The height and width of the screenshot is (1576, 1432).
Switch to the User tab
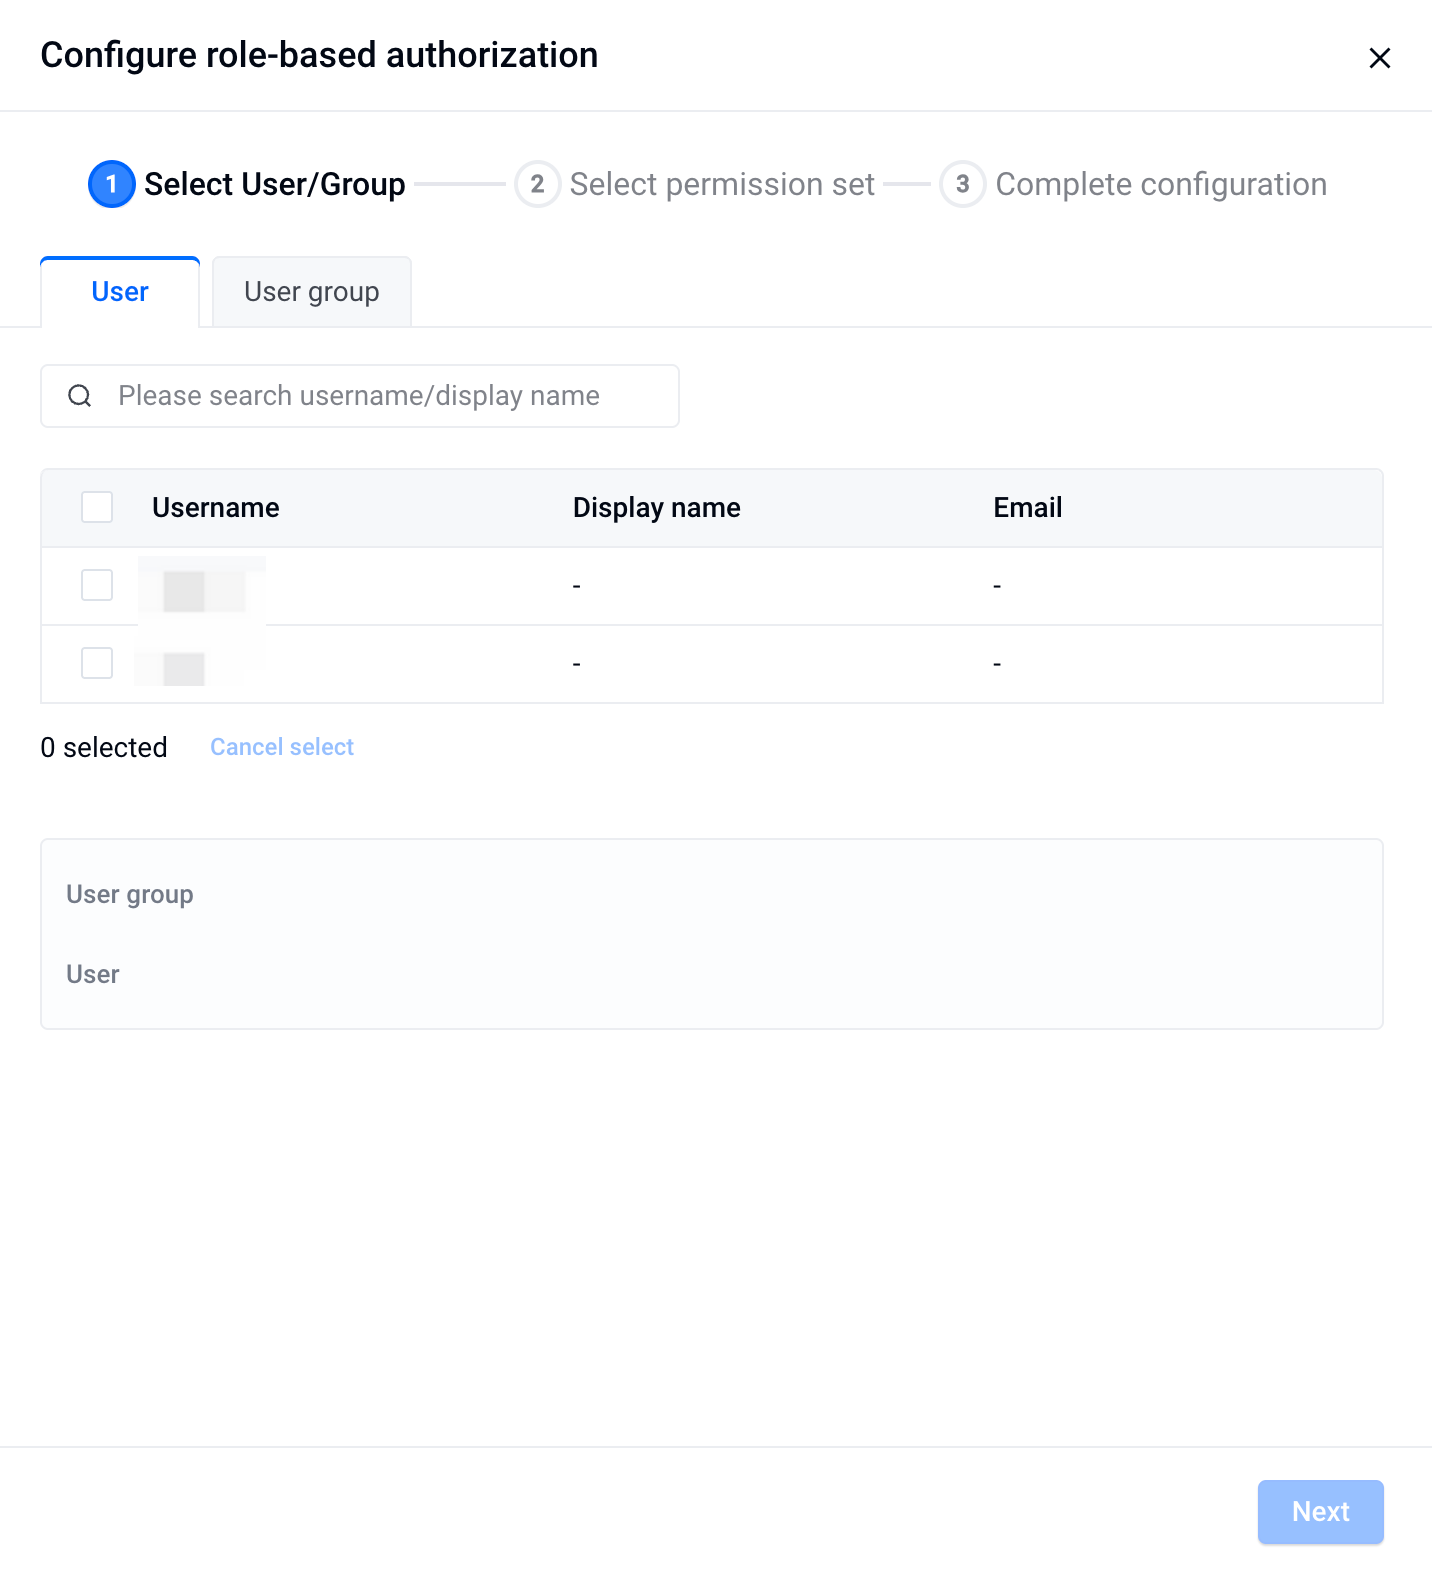tap(120, 292)
